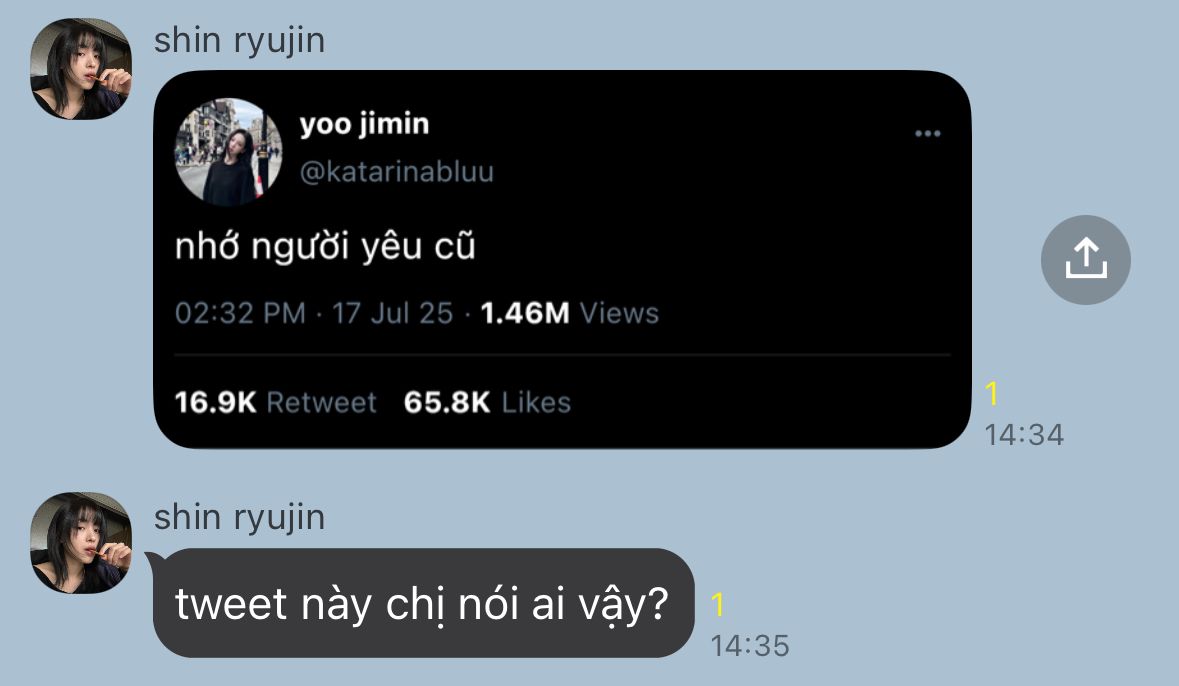Open the 16.9K Retweet count
The image size is (1179, 686).
click(x=275, y=402)
